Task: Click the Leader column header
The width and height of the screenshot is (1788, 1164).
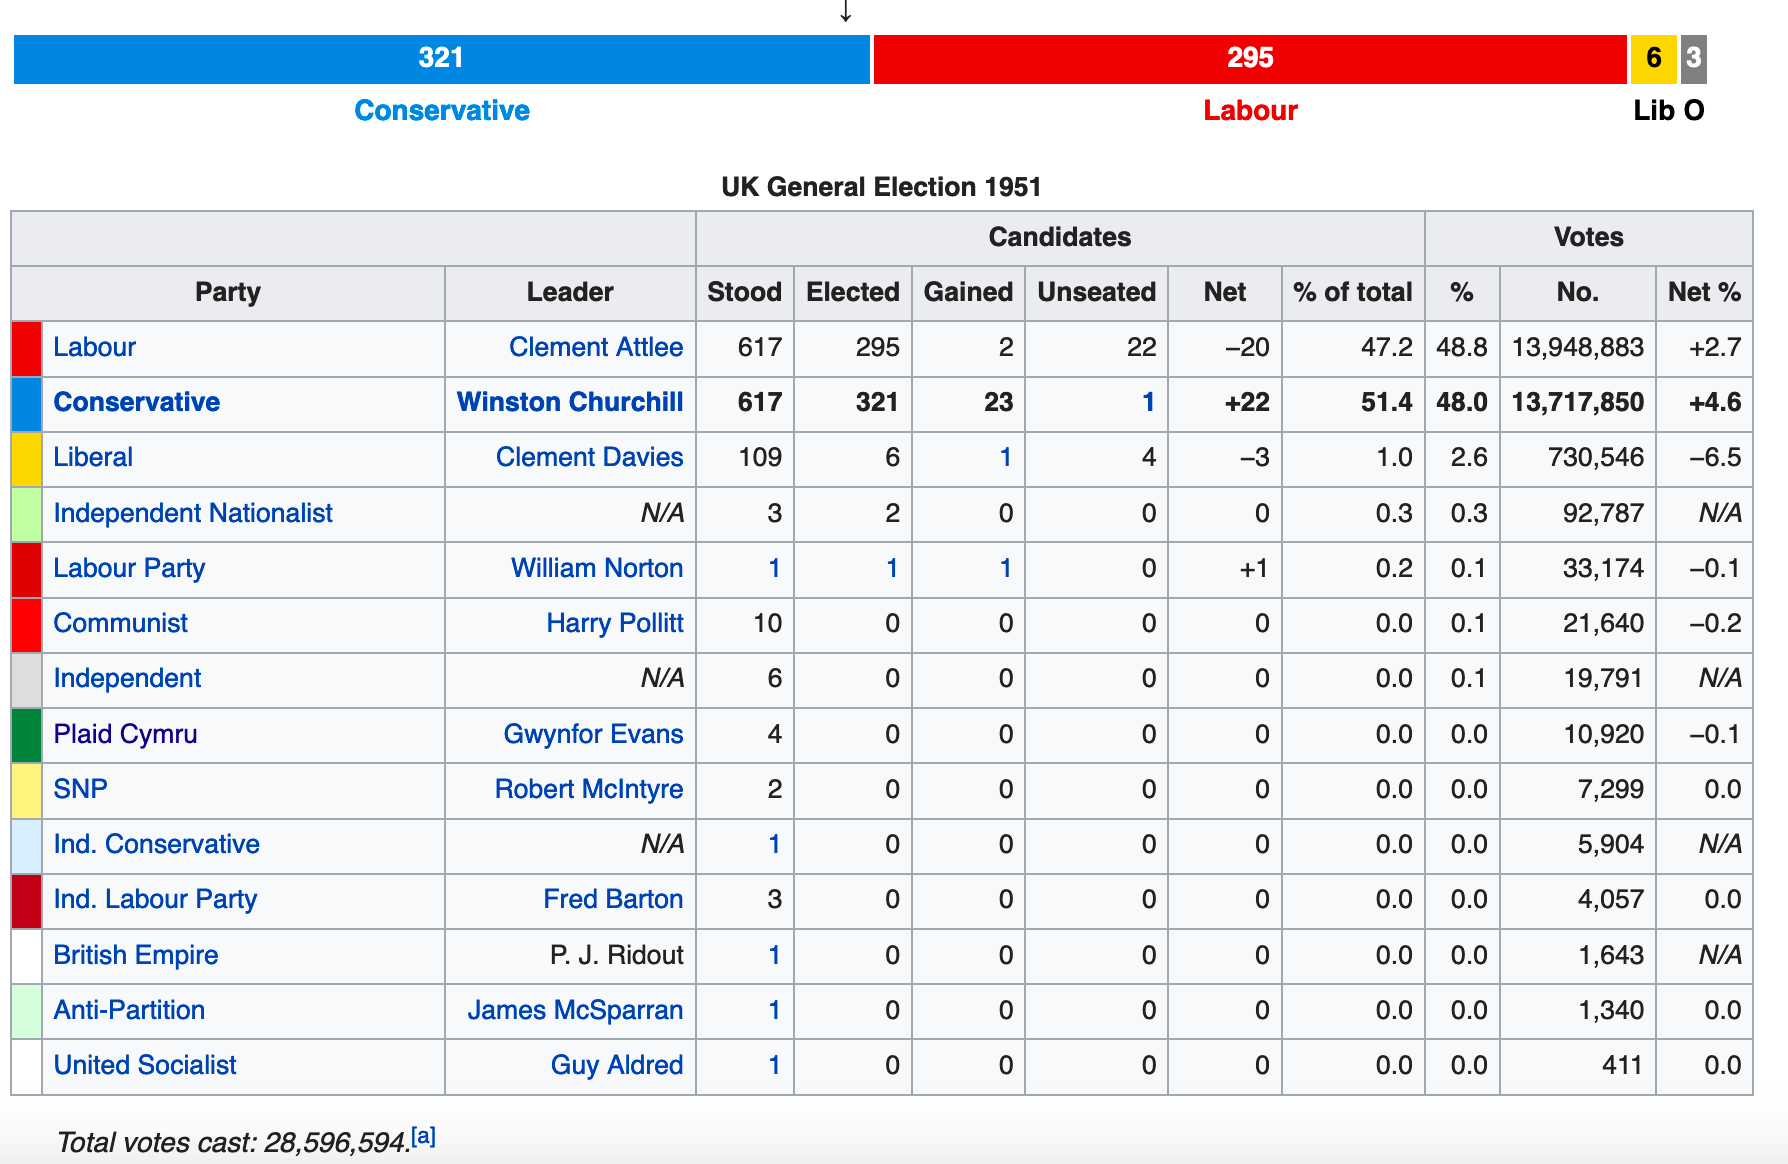Action: [570, 293]
